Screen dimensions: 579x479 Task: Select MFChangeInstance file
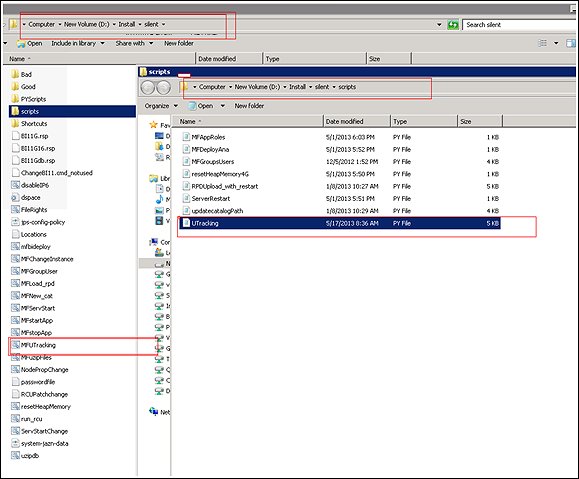pyautogui.click(x=42, y=259)
